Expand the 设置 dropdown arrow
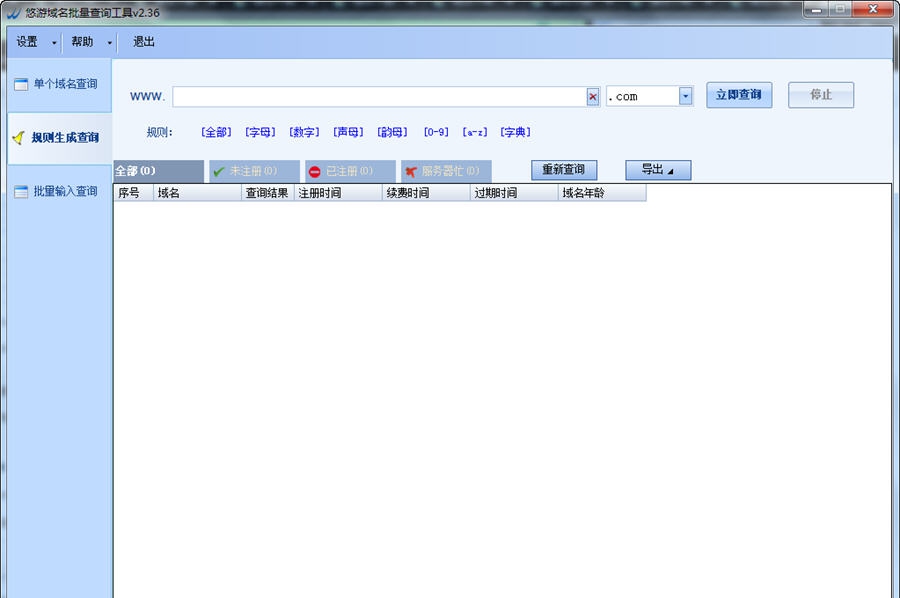 pyautogui.click(x=54, y=42)
